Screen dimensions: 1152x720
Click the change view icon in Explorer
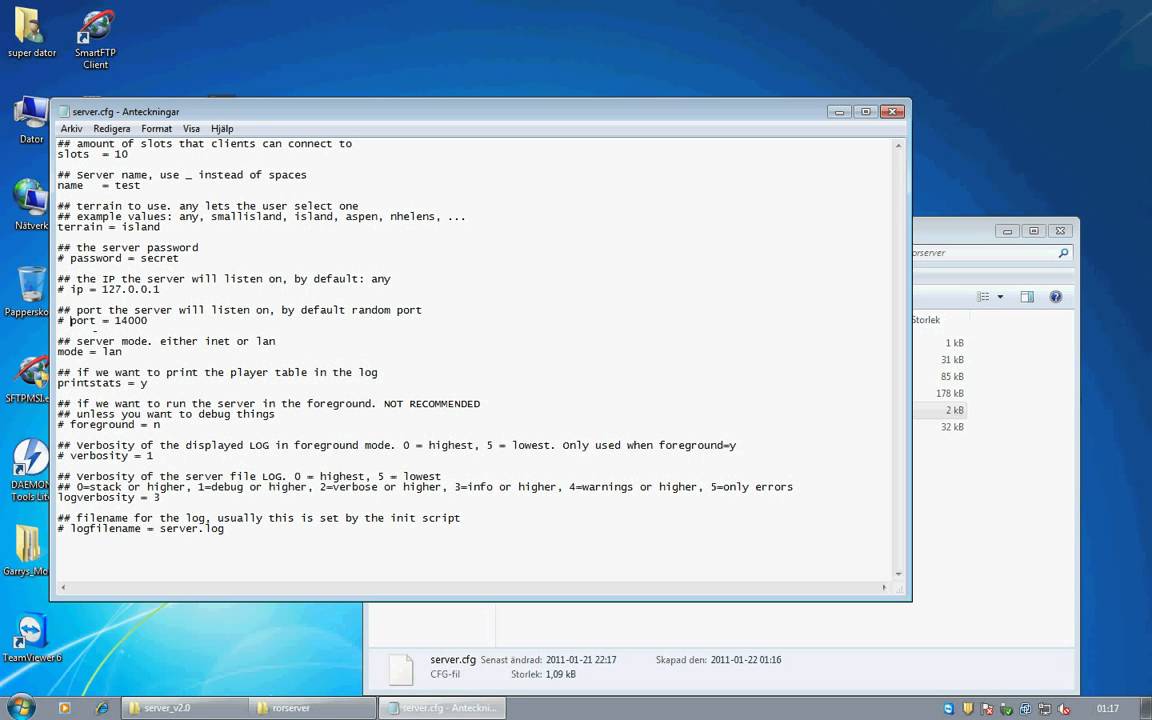(x=983, y=297)
